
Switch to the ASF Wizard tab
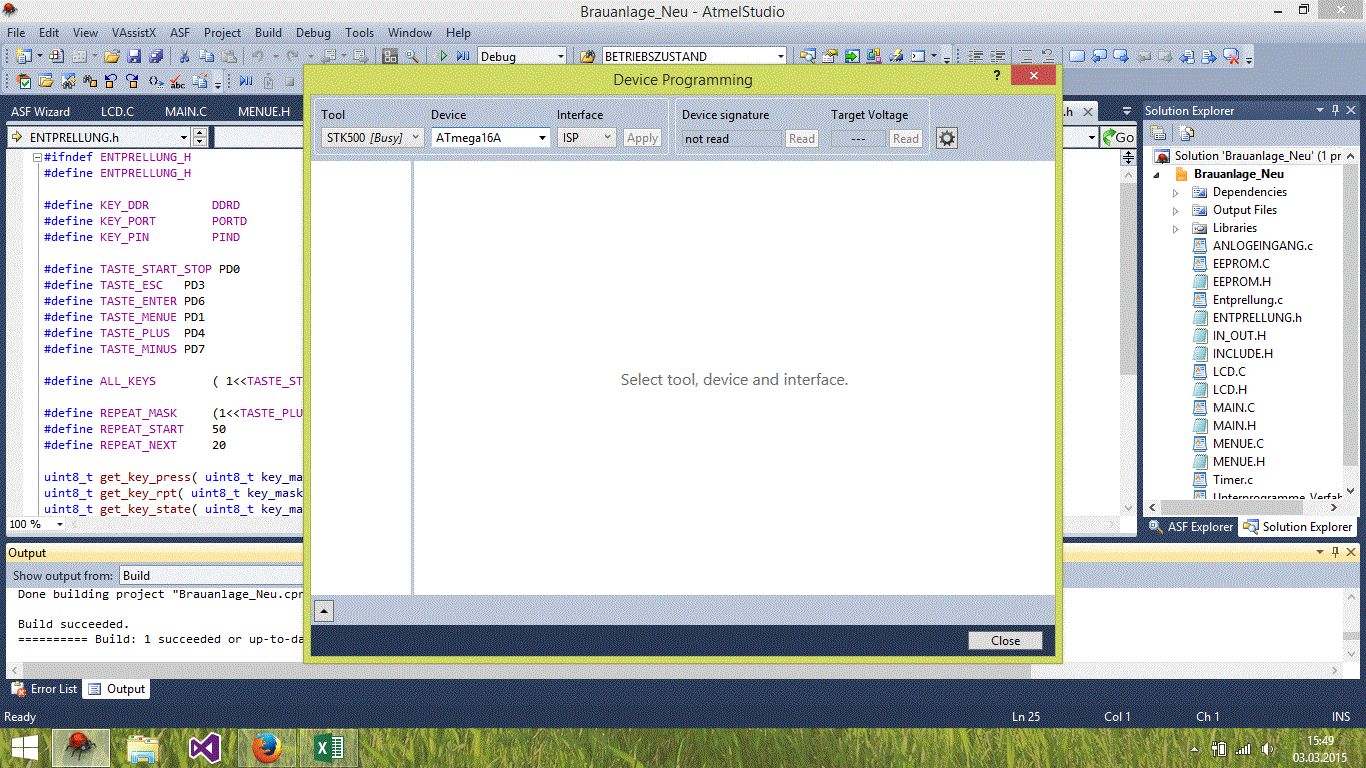click(41, 111)
